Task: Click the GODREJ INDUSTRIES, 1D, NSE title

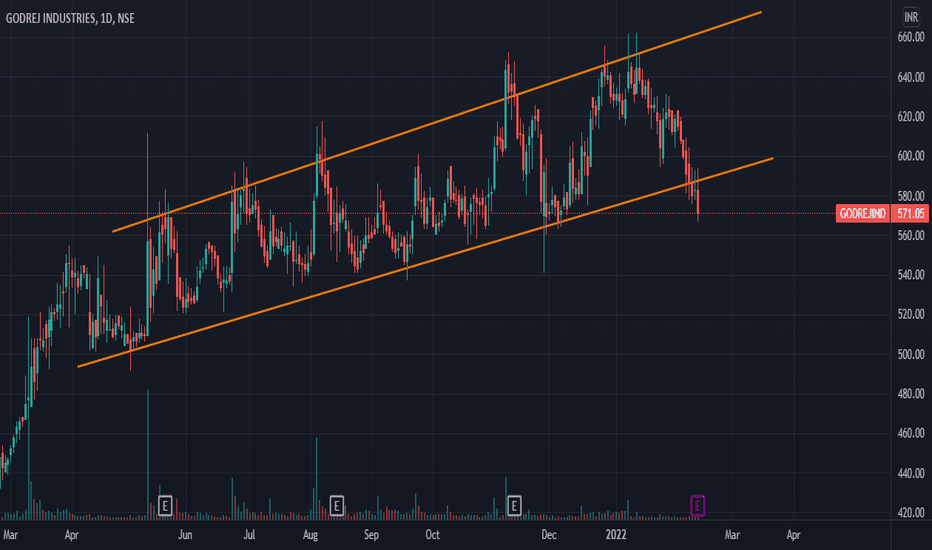Action: coord(70,18)
